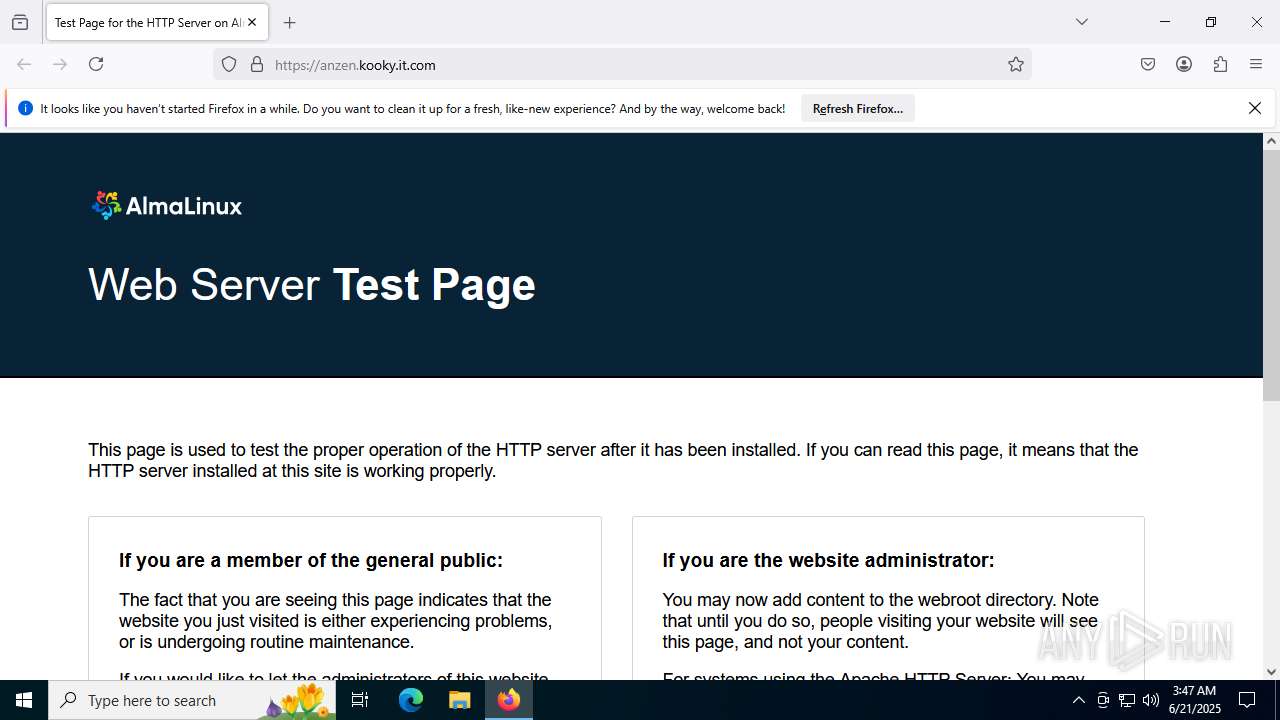Click the taskbar search box
Screen dimensions: 1280x720
pos(192,700)
